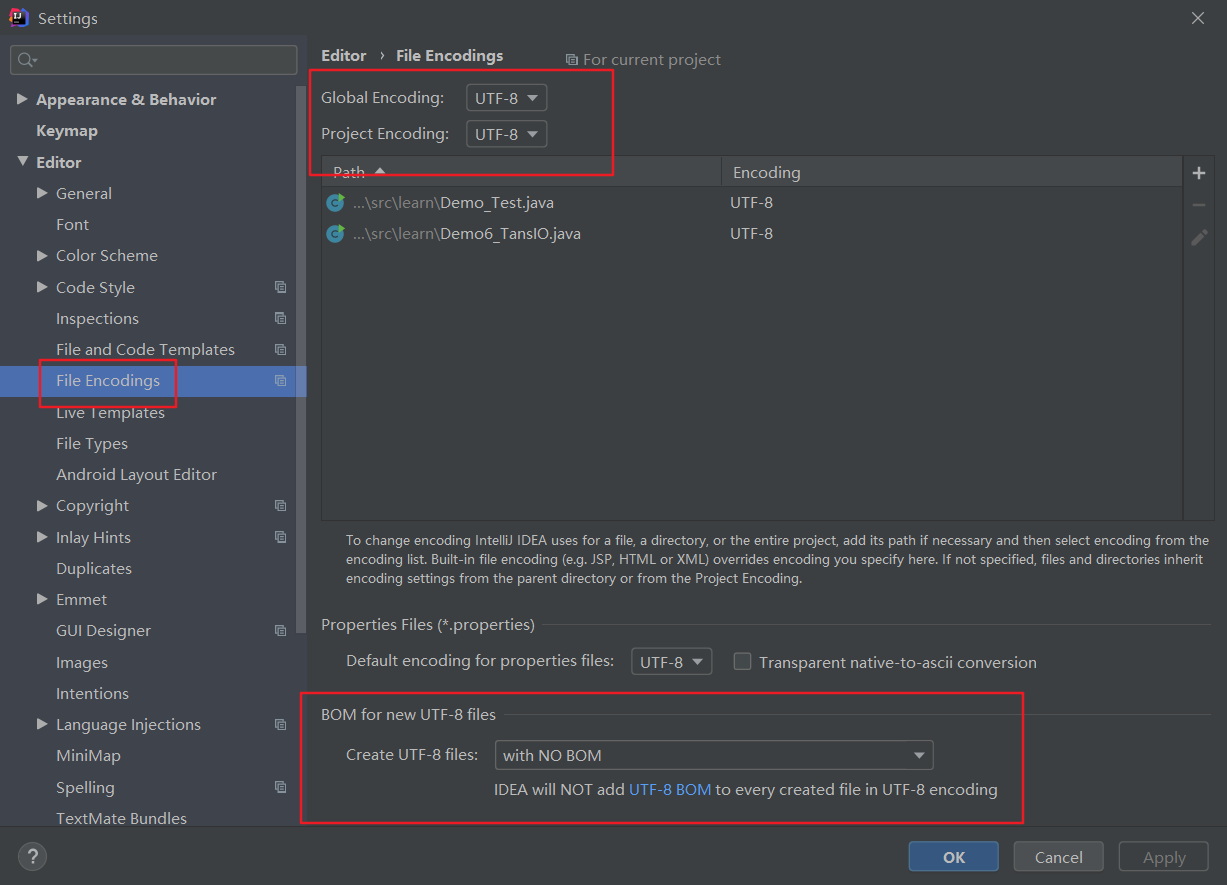Open default properties files encoding dropdown
Viewport: 1227px width, 885px height.
(671, 662)
